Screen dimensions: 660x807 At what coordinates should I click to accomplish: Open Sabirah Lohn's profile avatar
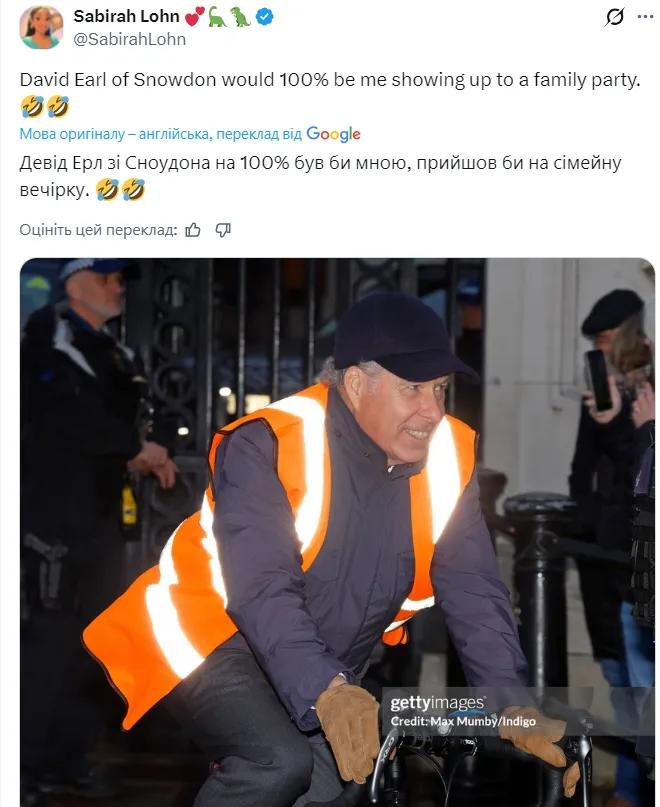(x=41, y=27)
